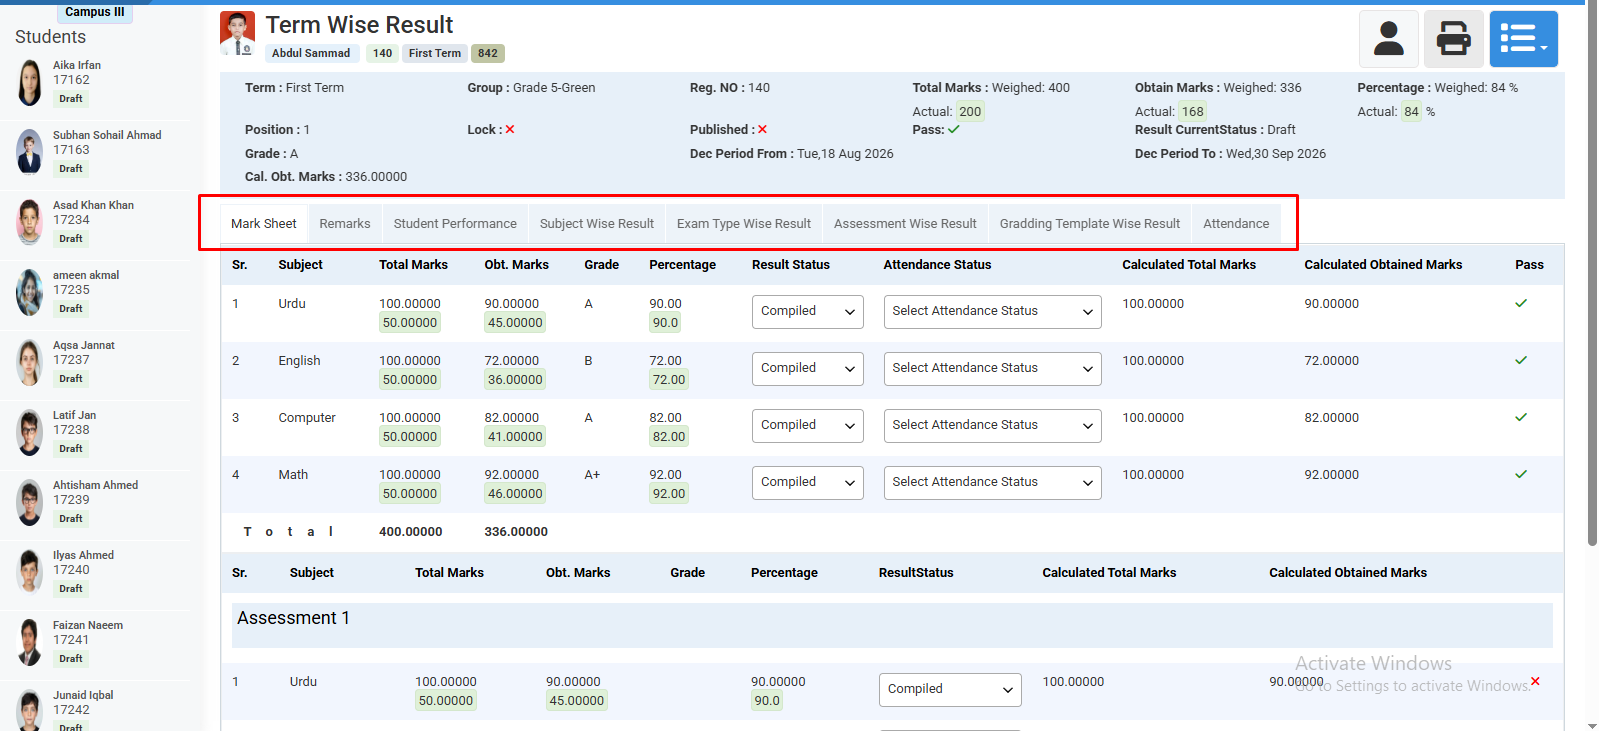The image size is (1599, 731).
Task: Click the Campus III button
Action: pos(95,12)
